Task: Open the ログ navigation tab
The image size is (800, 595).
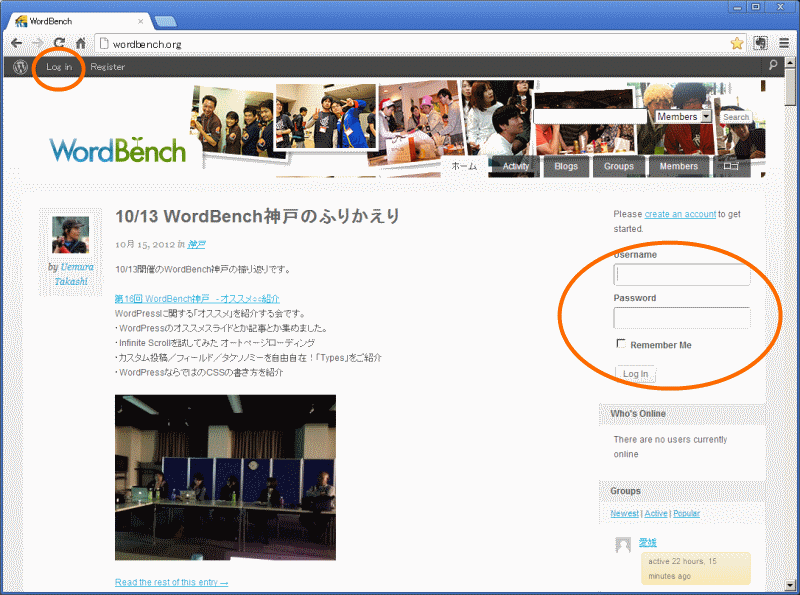Action: pyautogui.click(x=732, y=166)
